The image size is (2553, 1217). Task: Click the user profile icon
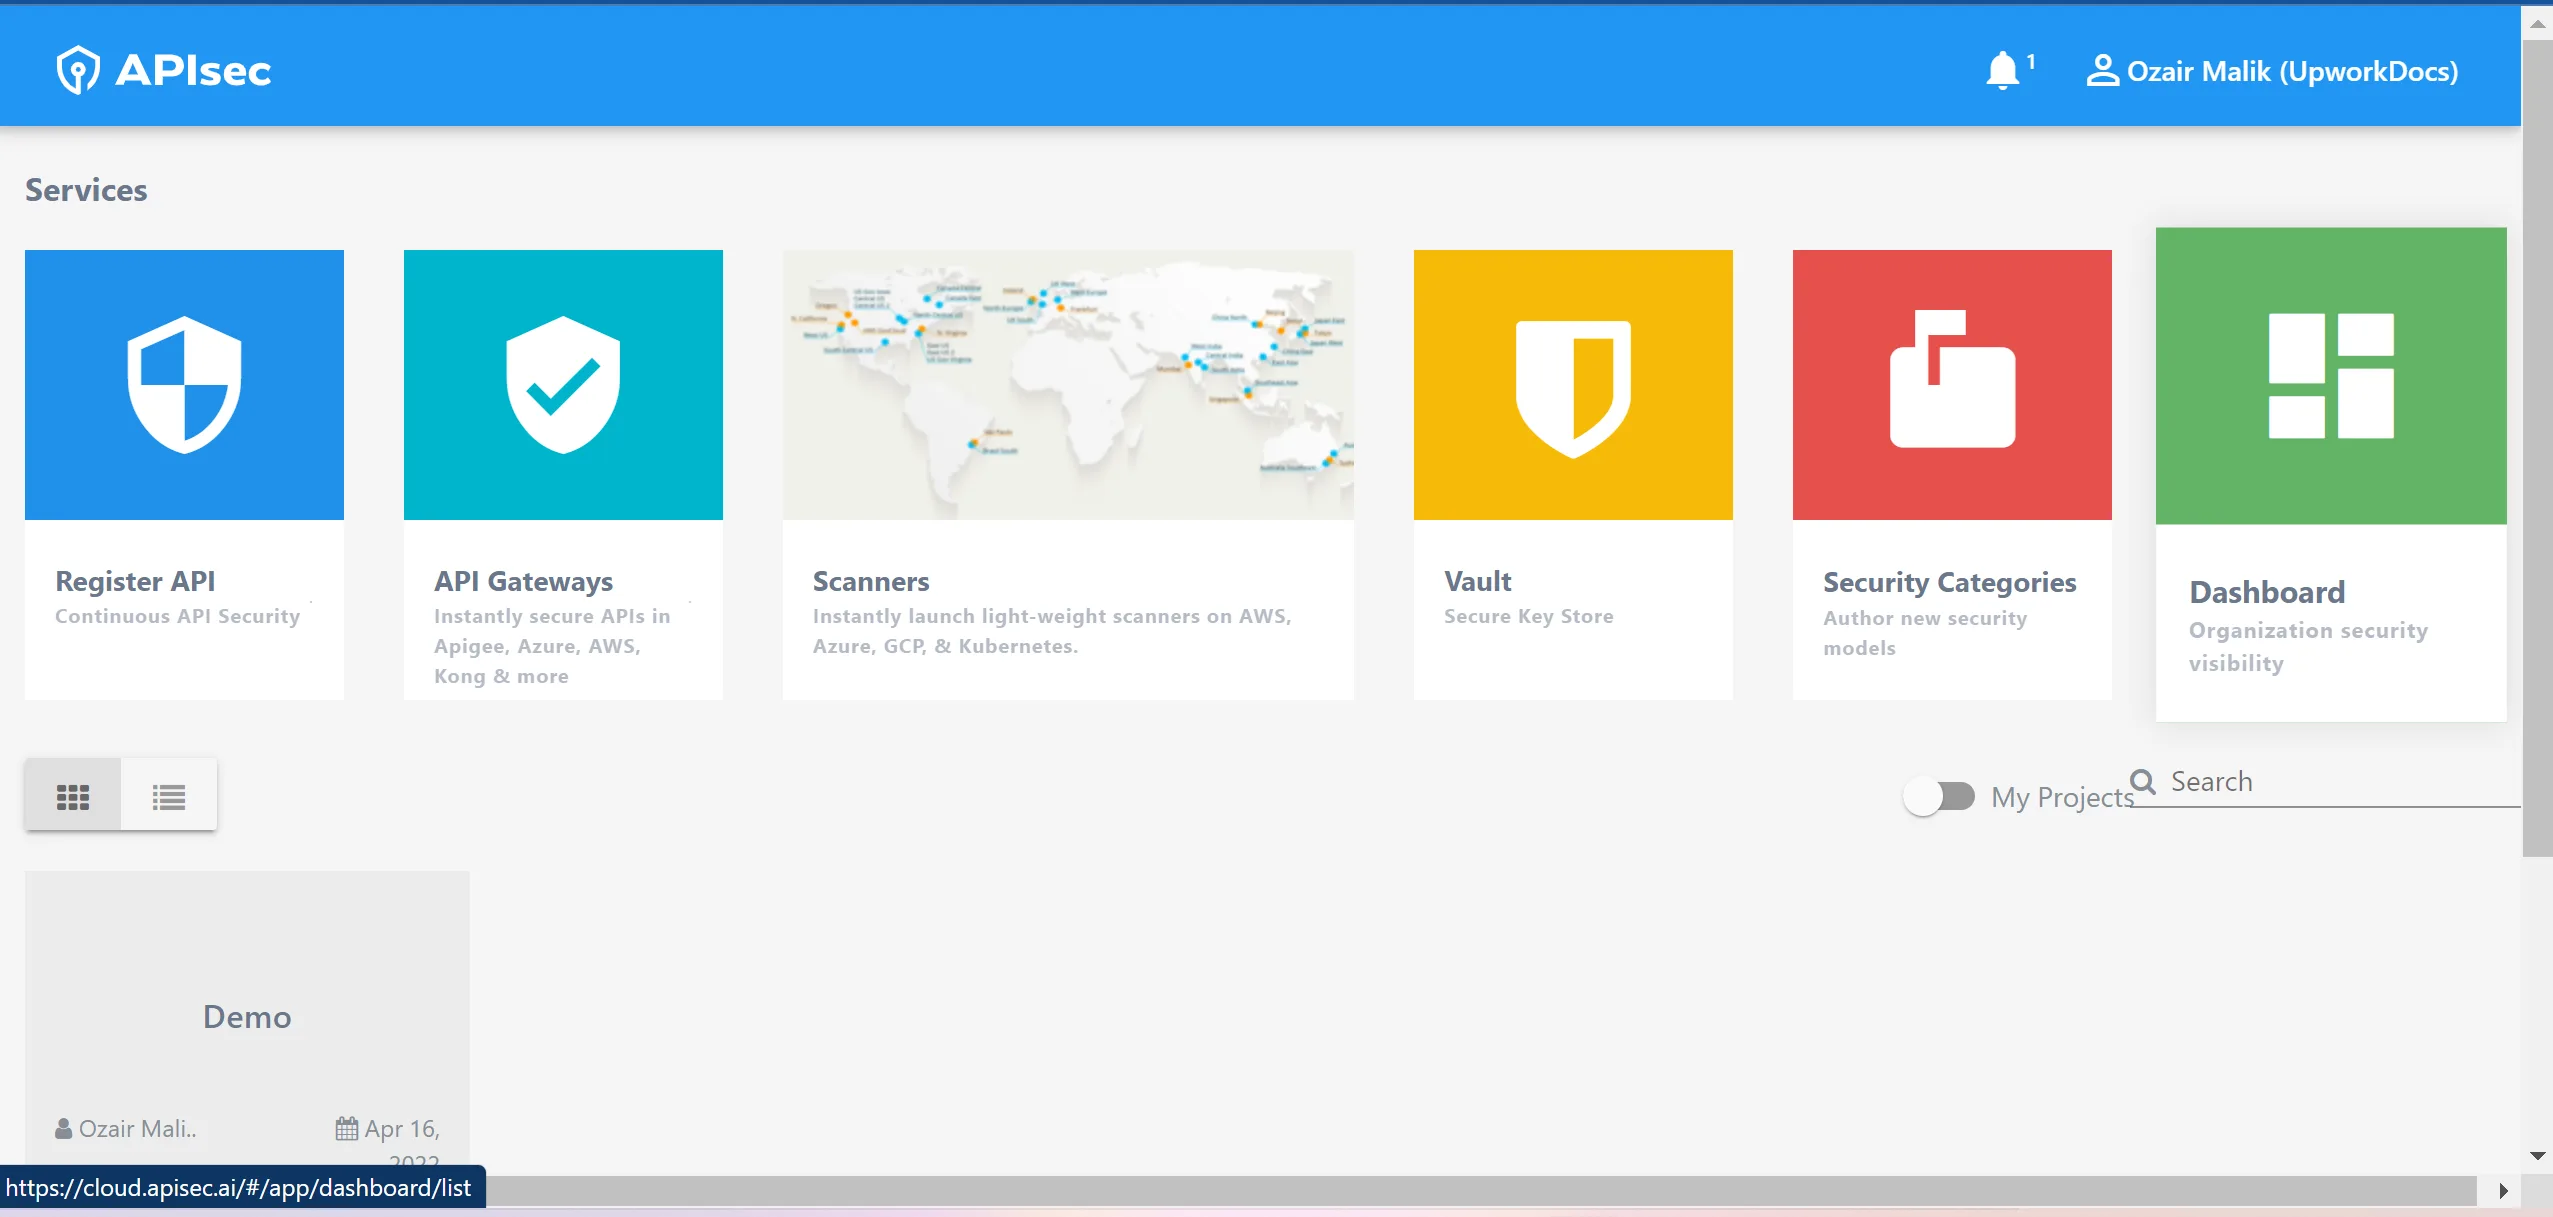(2105, 71)
